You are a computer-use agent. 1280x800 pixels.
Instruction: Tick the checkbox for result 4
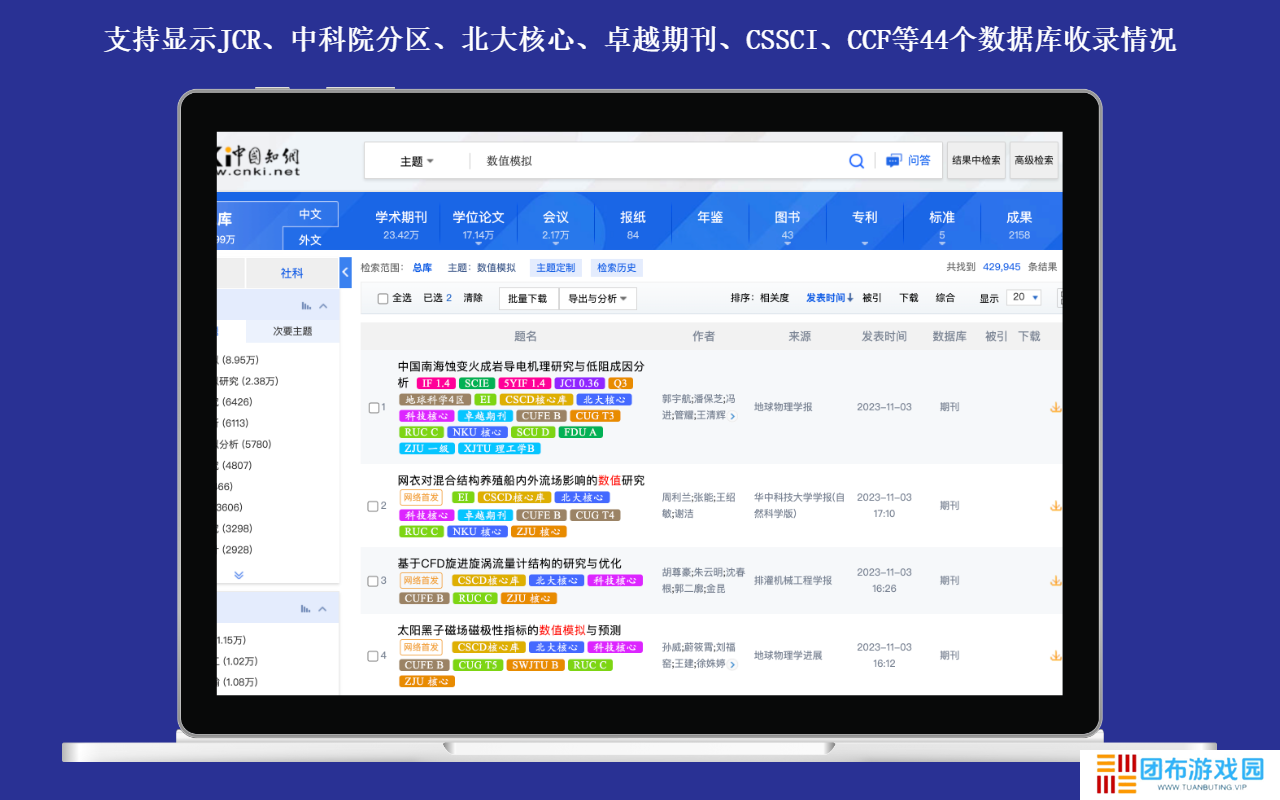pyautogui.click(x=373, y=656)
